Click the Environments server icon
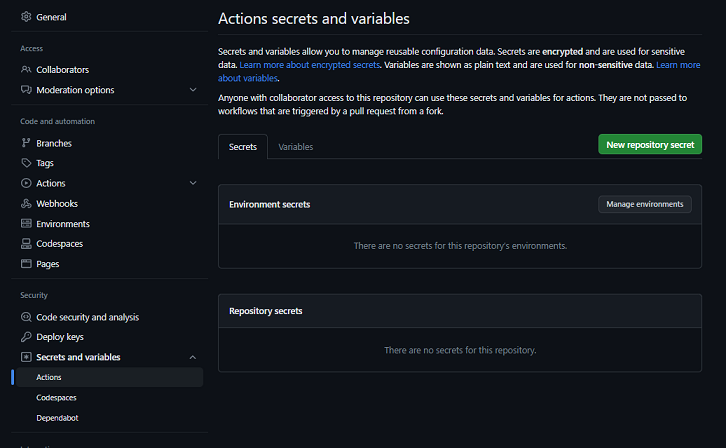 26,224
